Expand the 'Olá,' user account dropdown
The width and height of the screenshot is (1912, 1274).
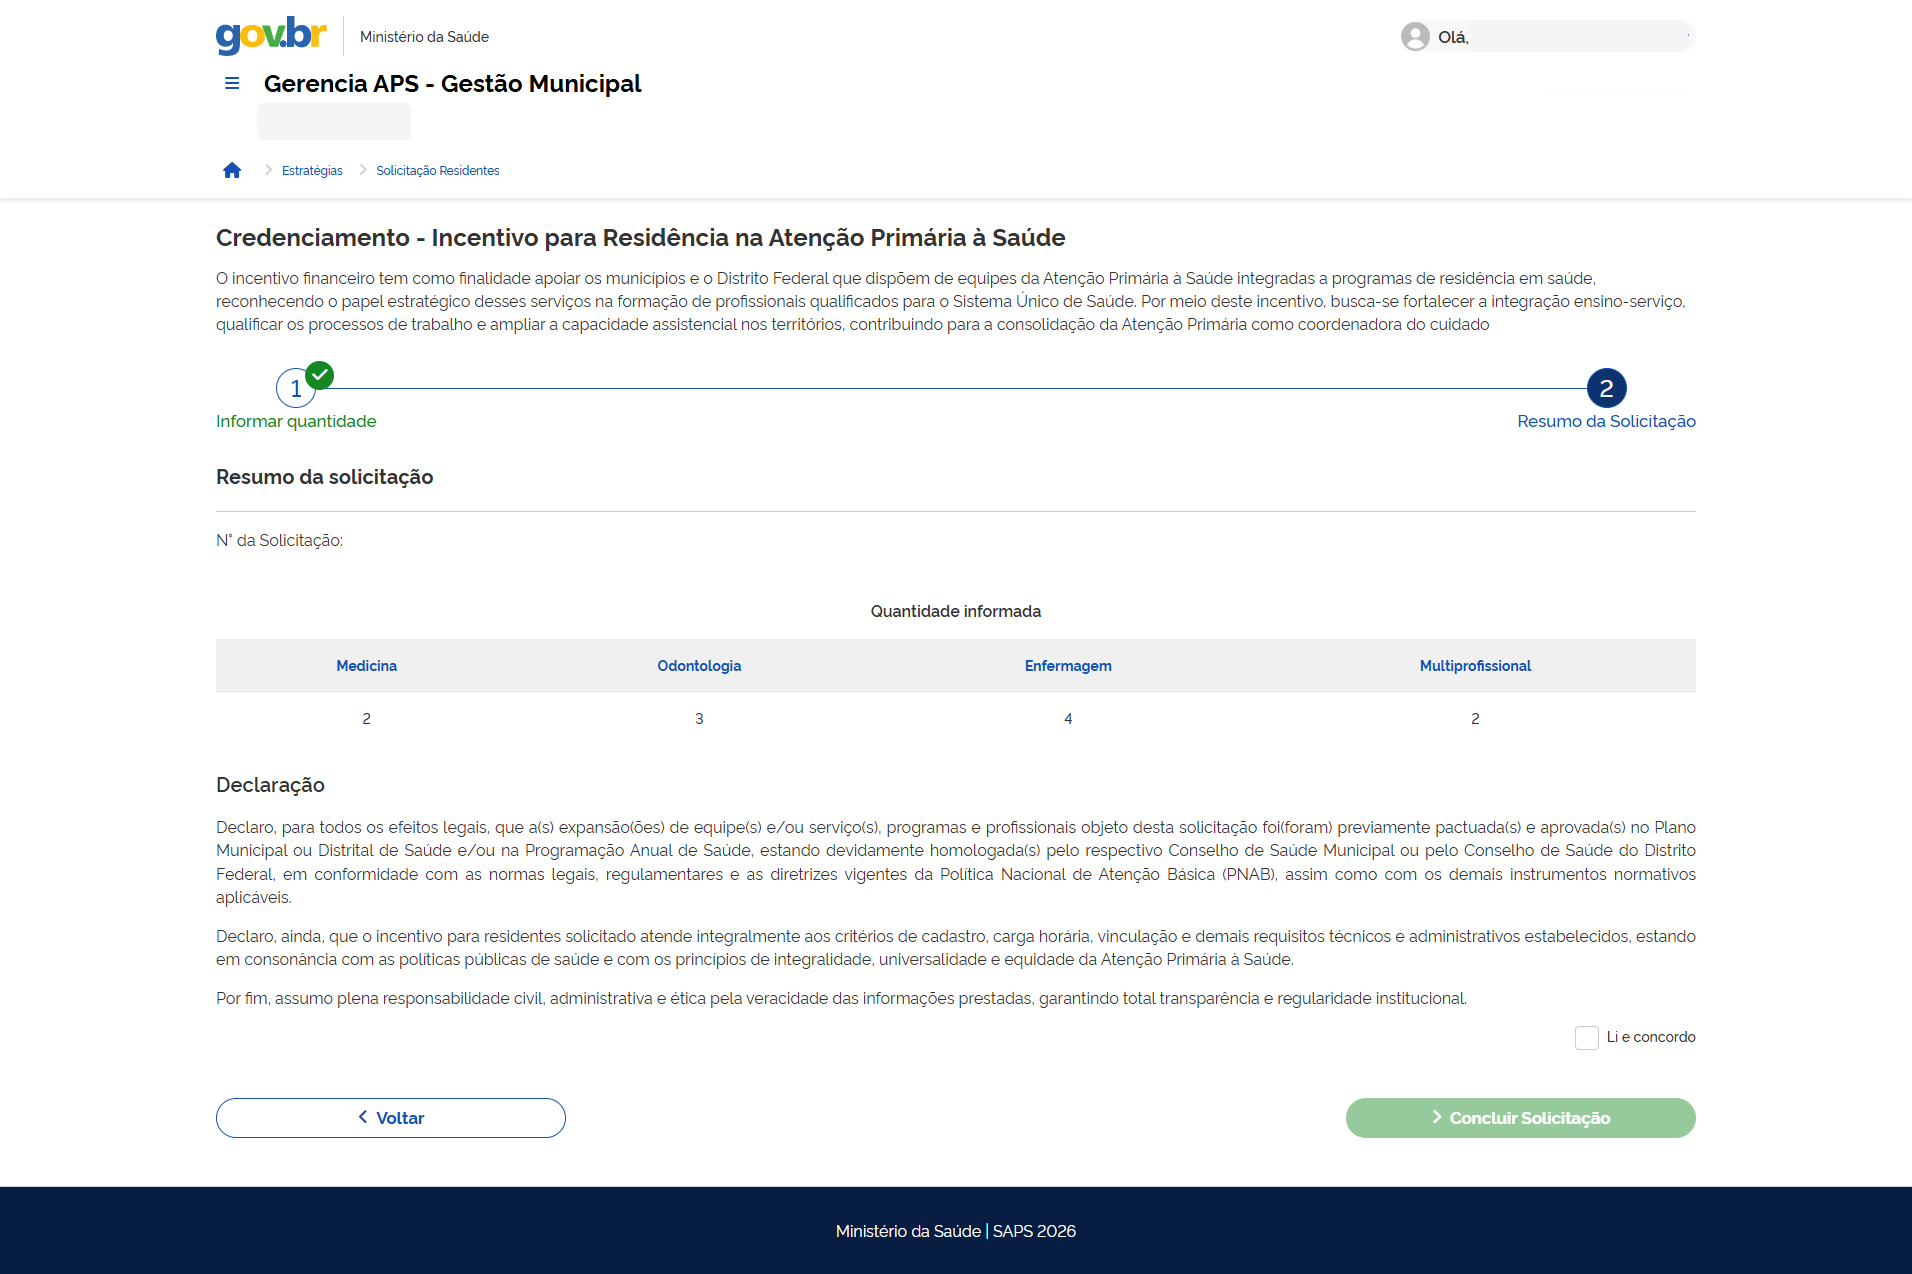tap(1546, 37)
